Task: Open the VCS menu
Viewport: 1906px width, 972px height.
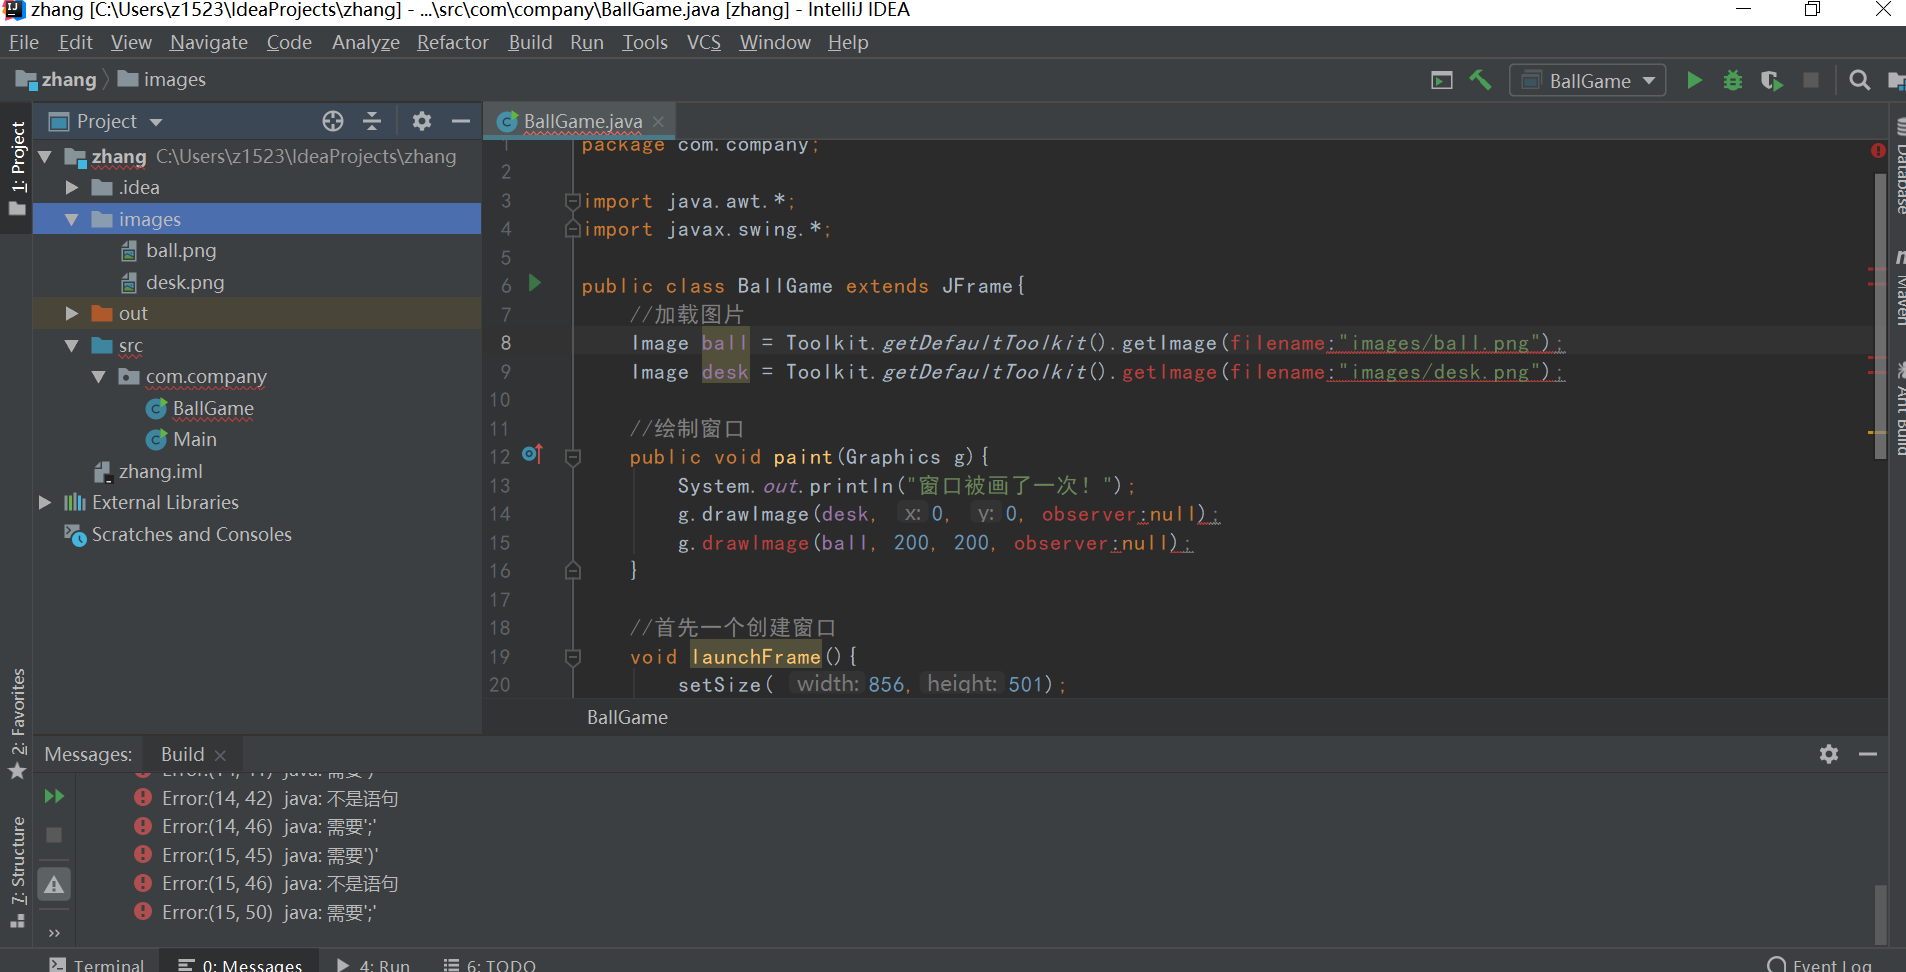Action: tap(704, 42)
